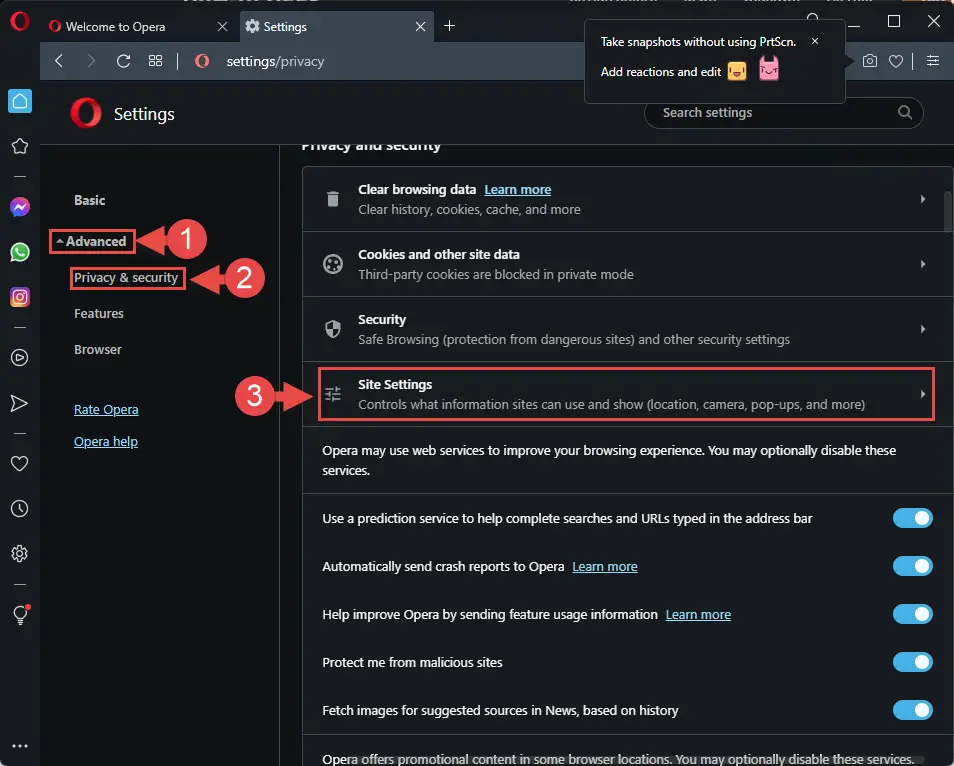
Task: Close the Settings tab
Action: [x=420, y=27]
